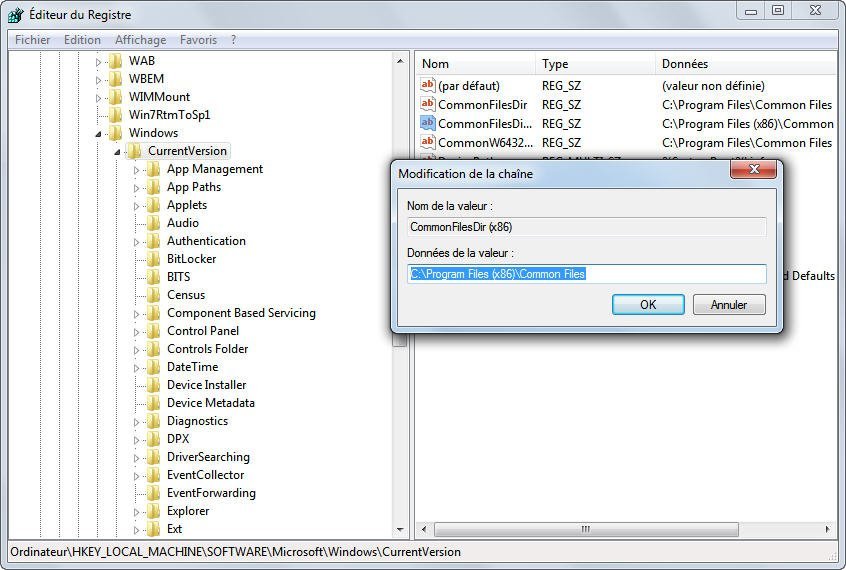Click the values pane scroll right arrow
Image resolution: width=846 pixels, height=570 pixels.
click(828, 529)
